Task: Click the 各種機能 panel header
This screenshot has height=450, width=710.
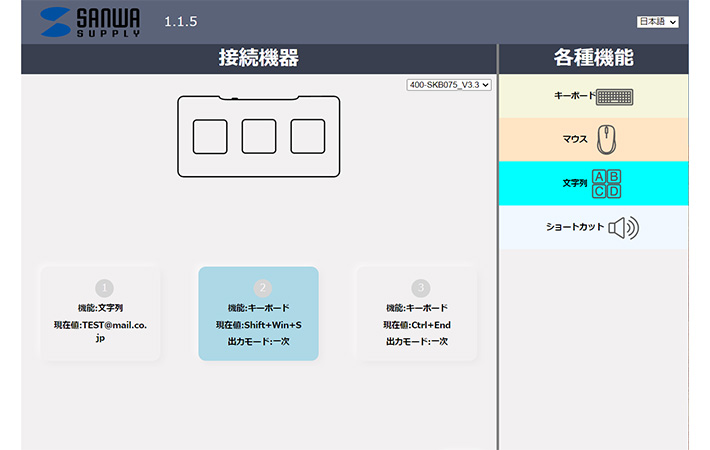Action: pos(593,58)
